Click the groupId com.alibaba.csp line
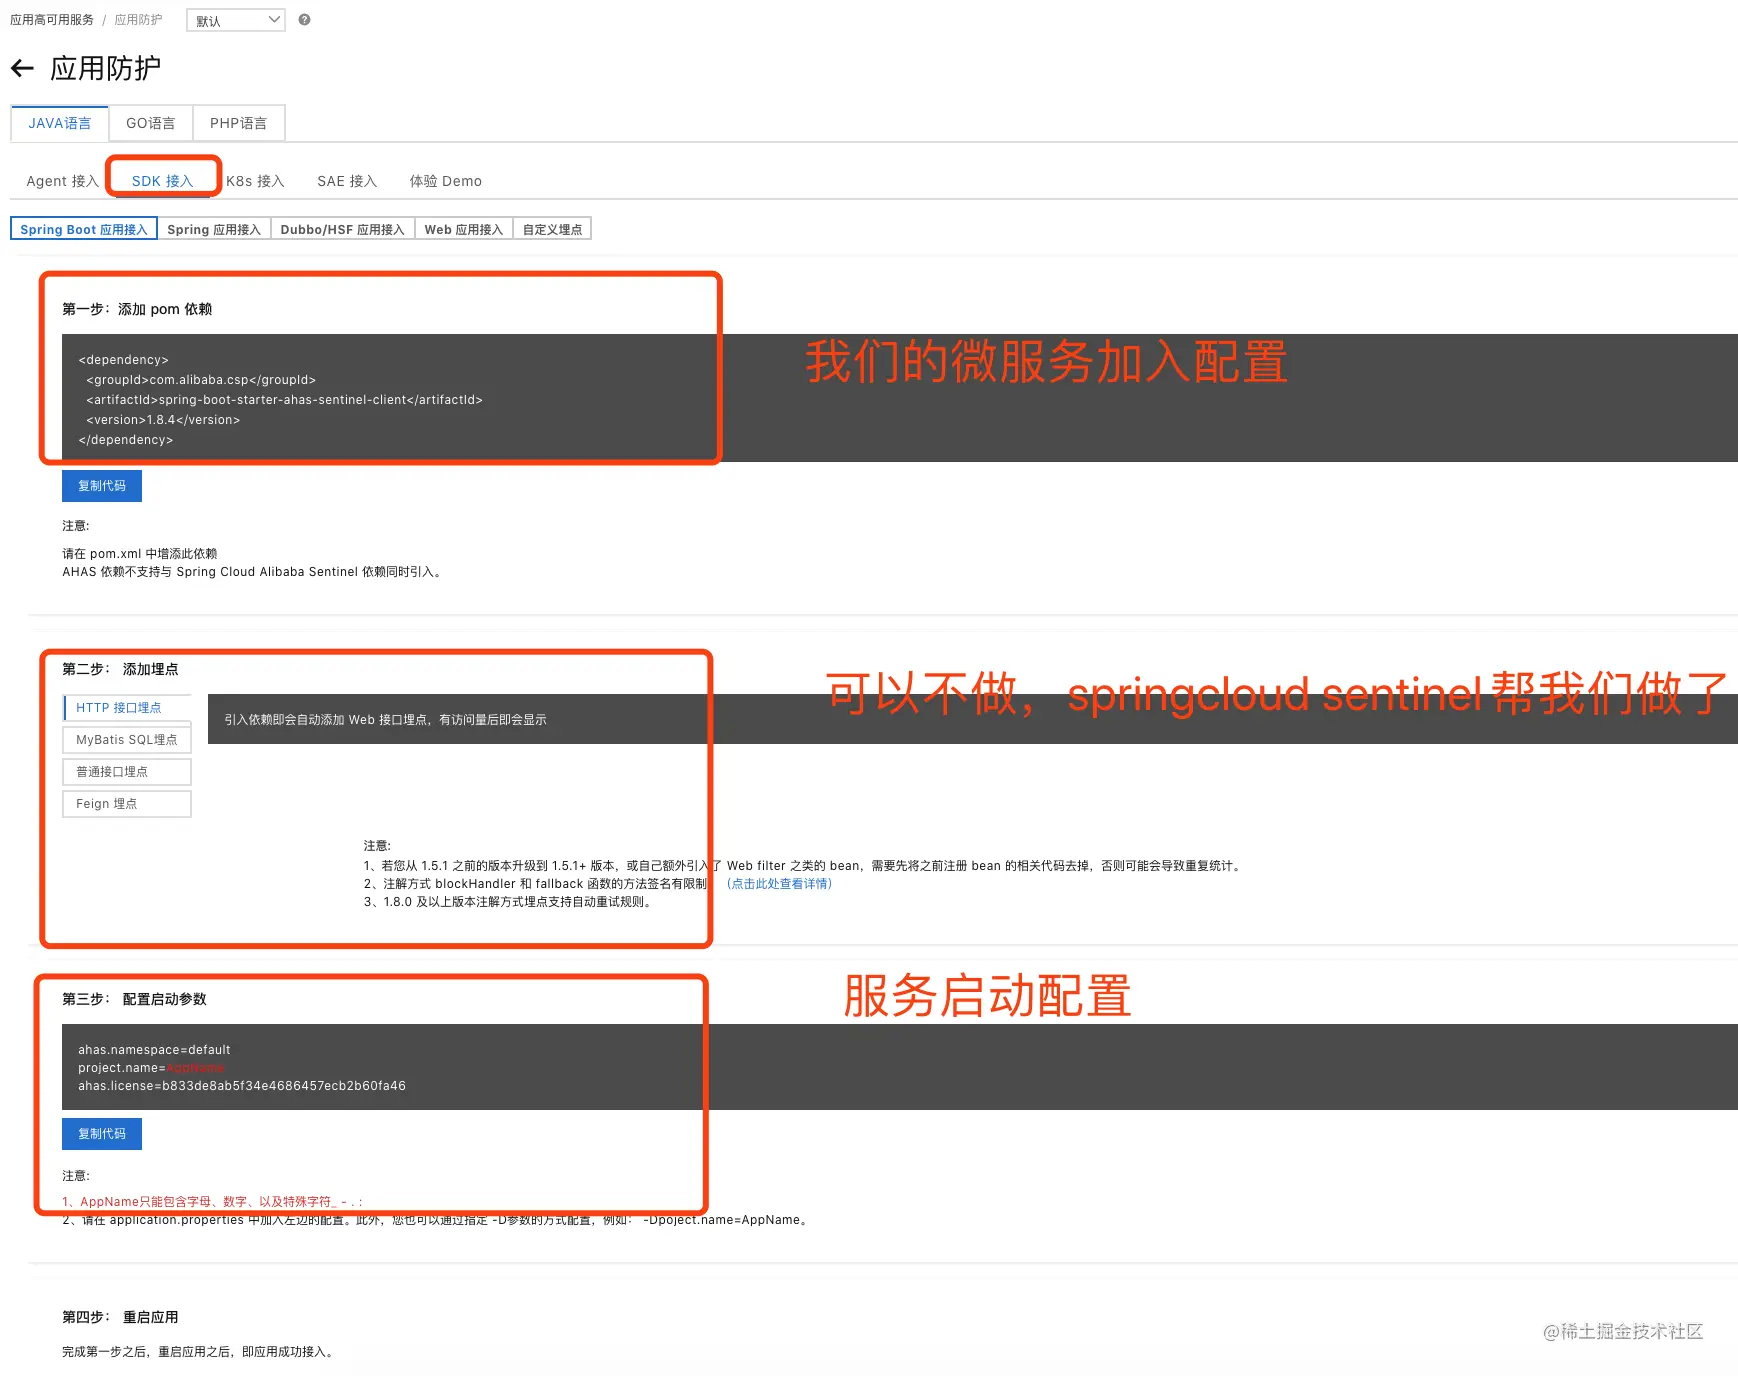 click(x=201, y=380)
